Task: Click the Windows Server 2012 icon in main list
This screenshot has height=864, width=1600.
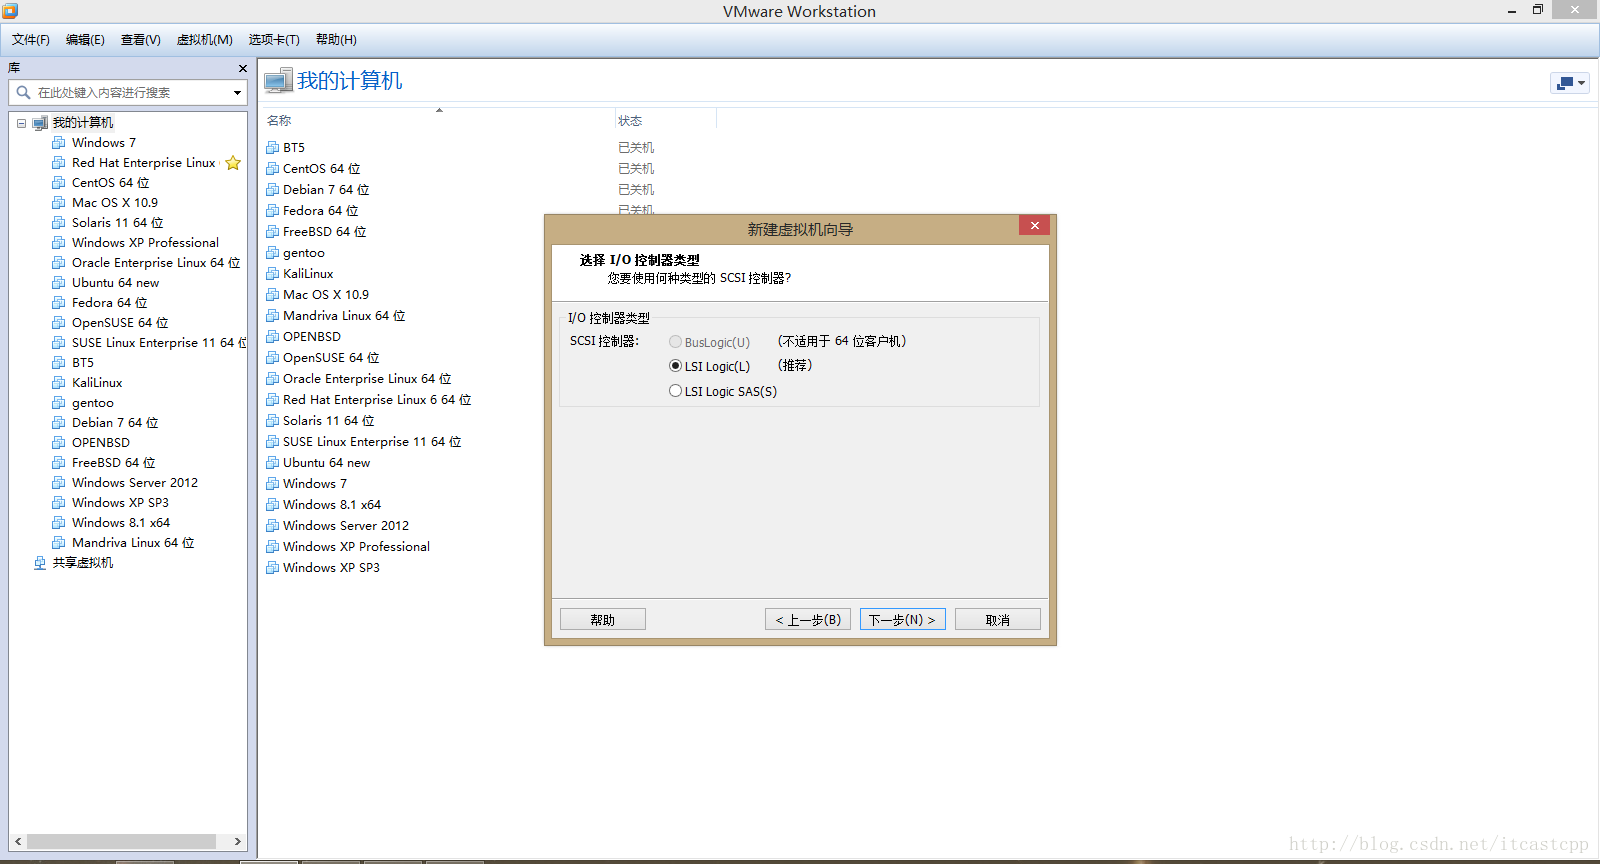Action: (273, 526)
